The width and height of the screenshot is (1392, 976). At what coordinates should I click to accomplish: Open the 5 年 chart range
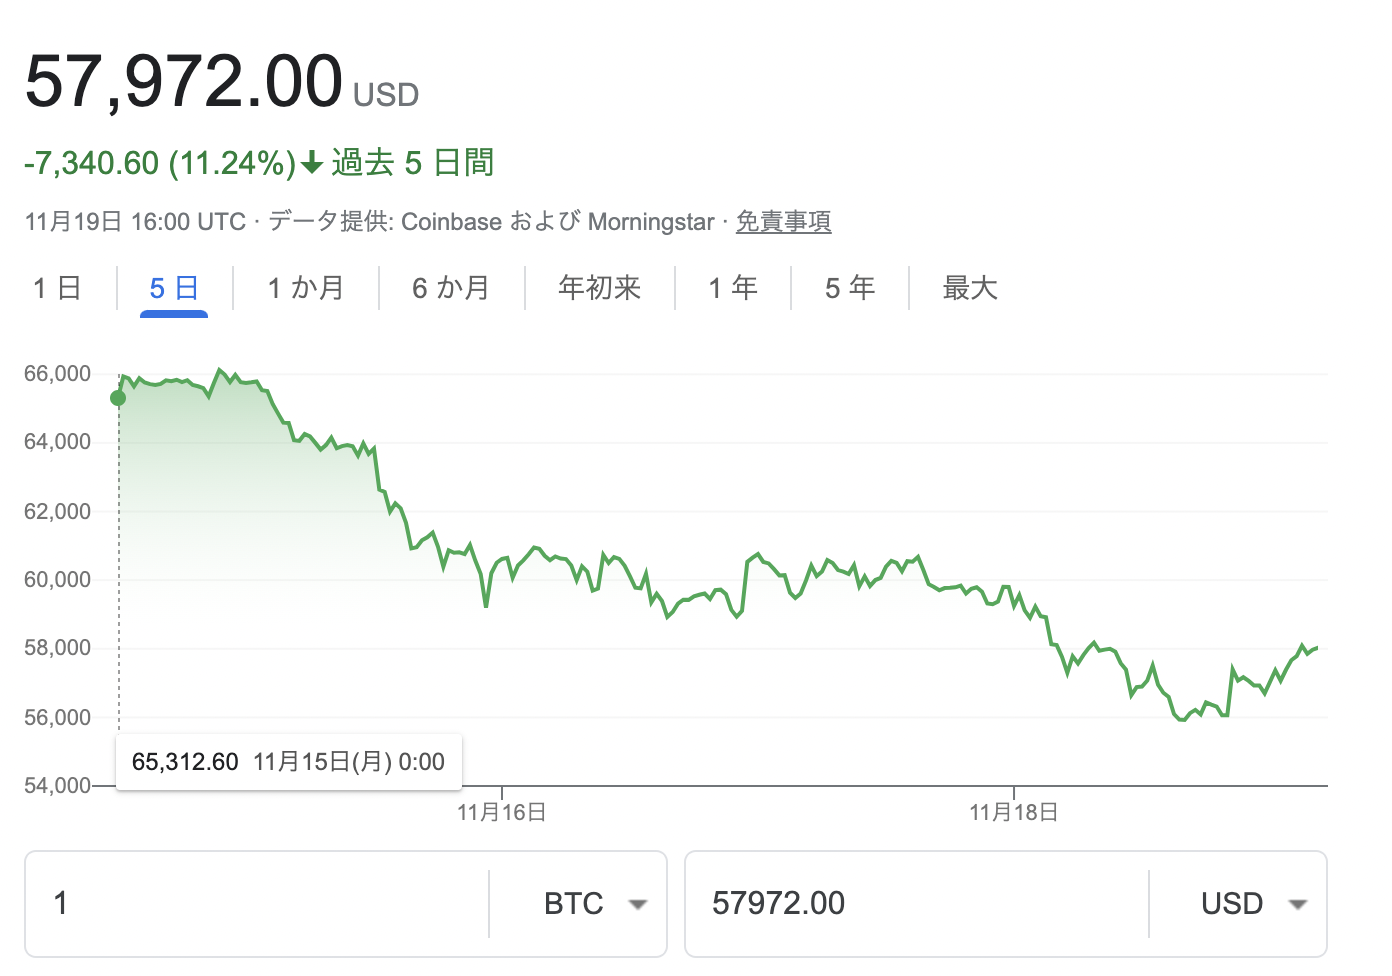[850, 288]
